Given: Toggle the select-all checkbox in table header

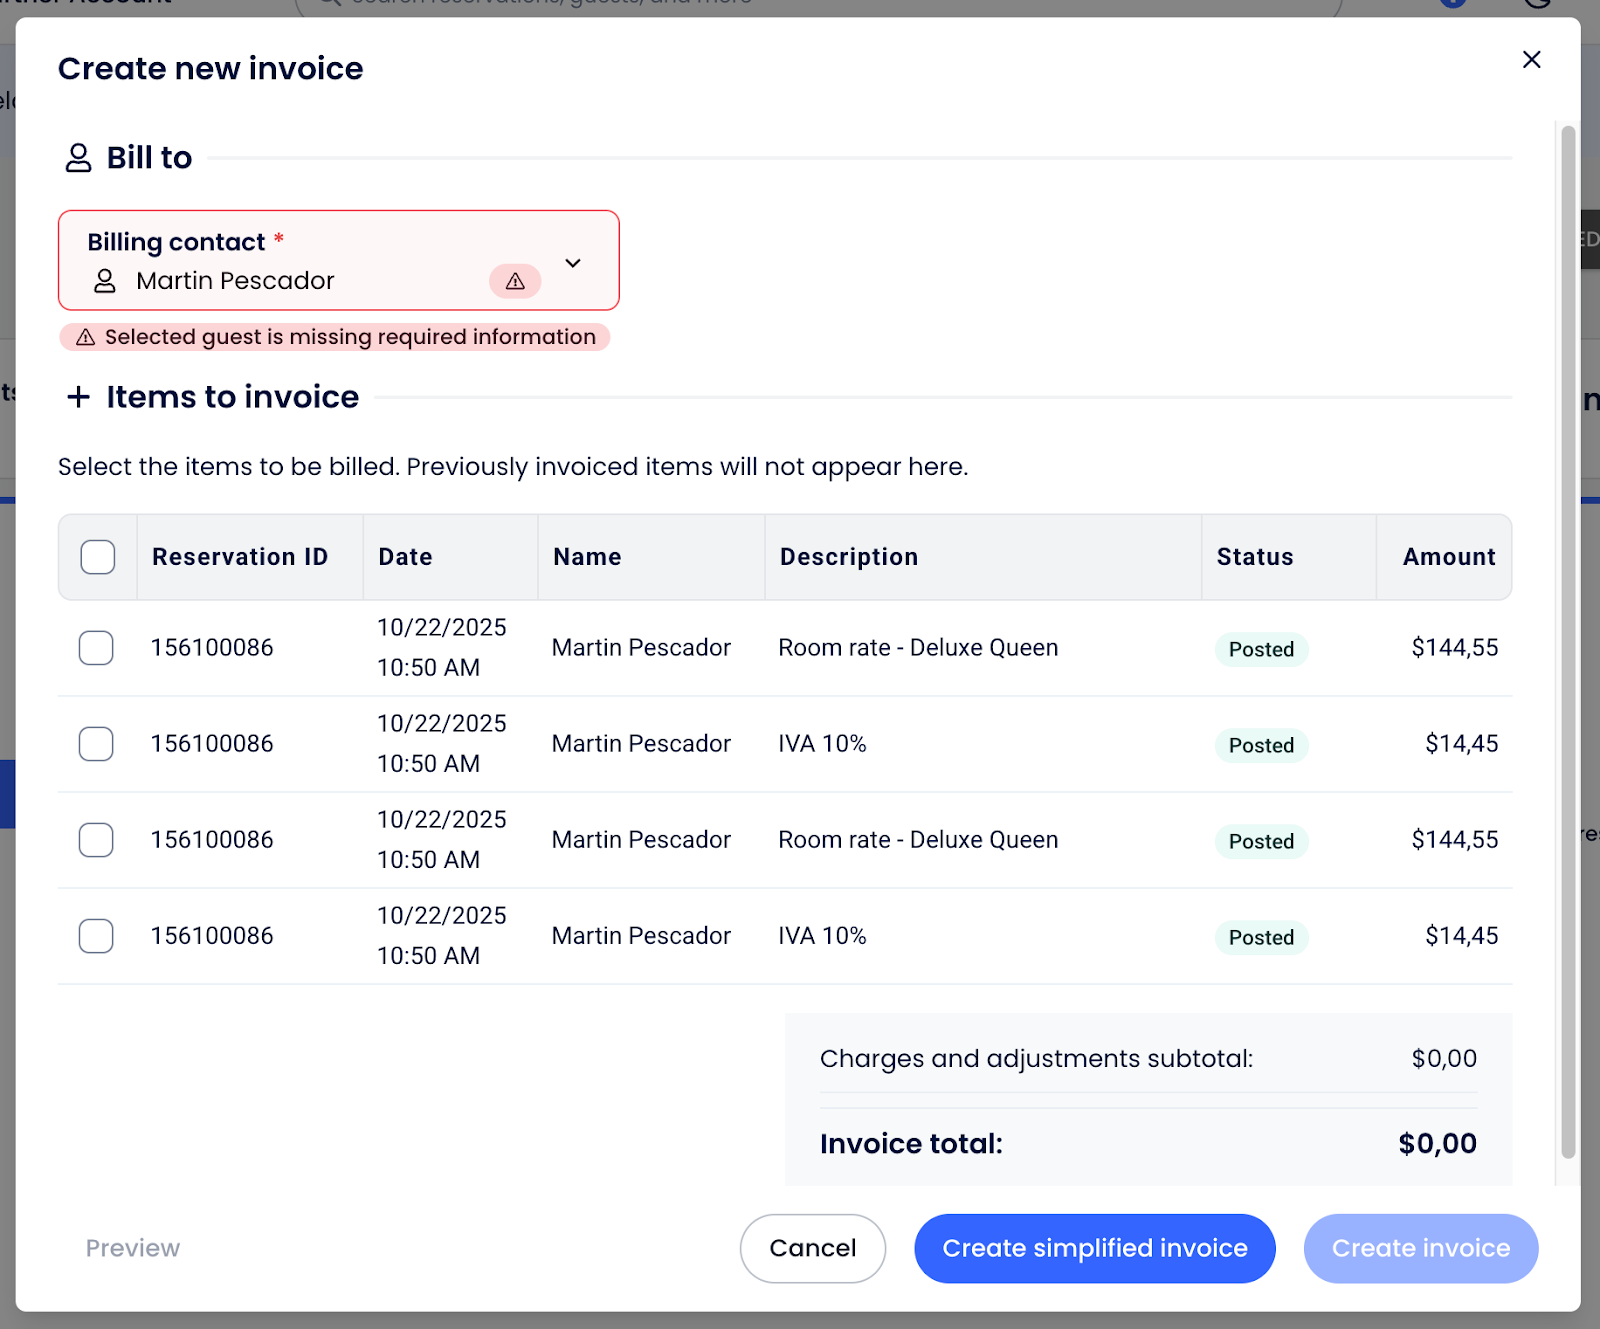Looking at the screenshot, I should coord(98,557).
